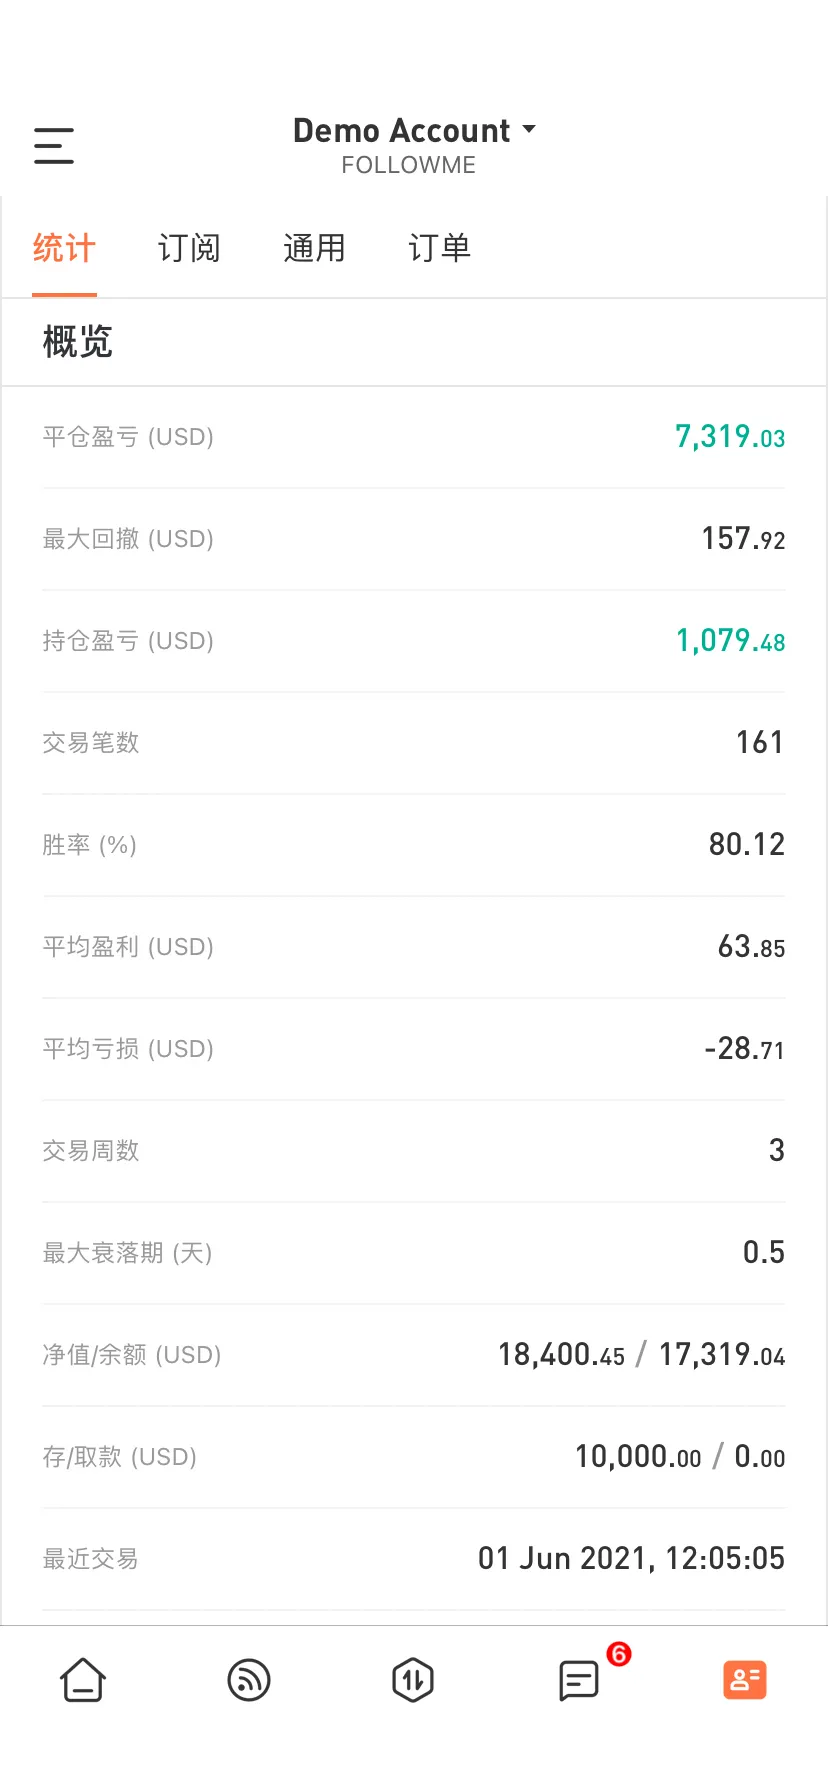Tap the 胜率 (%) row

coord(414,845)
